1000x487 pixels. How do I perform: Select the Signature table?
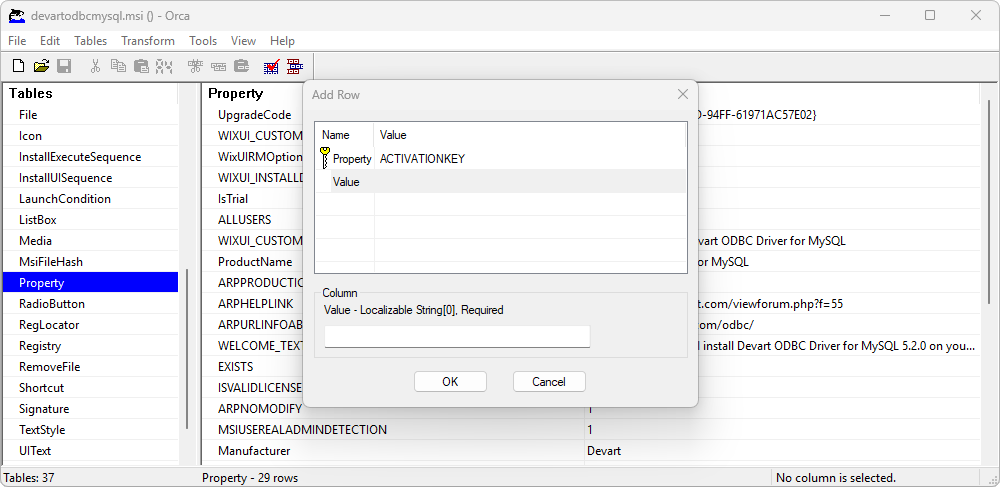(x=91, y=409)
